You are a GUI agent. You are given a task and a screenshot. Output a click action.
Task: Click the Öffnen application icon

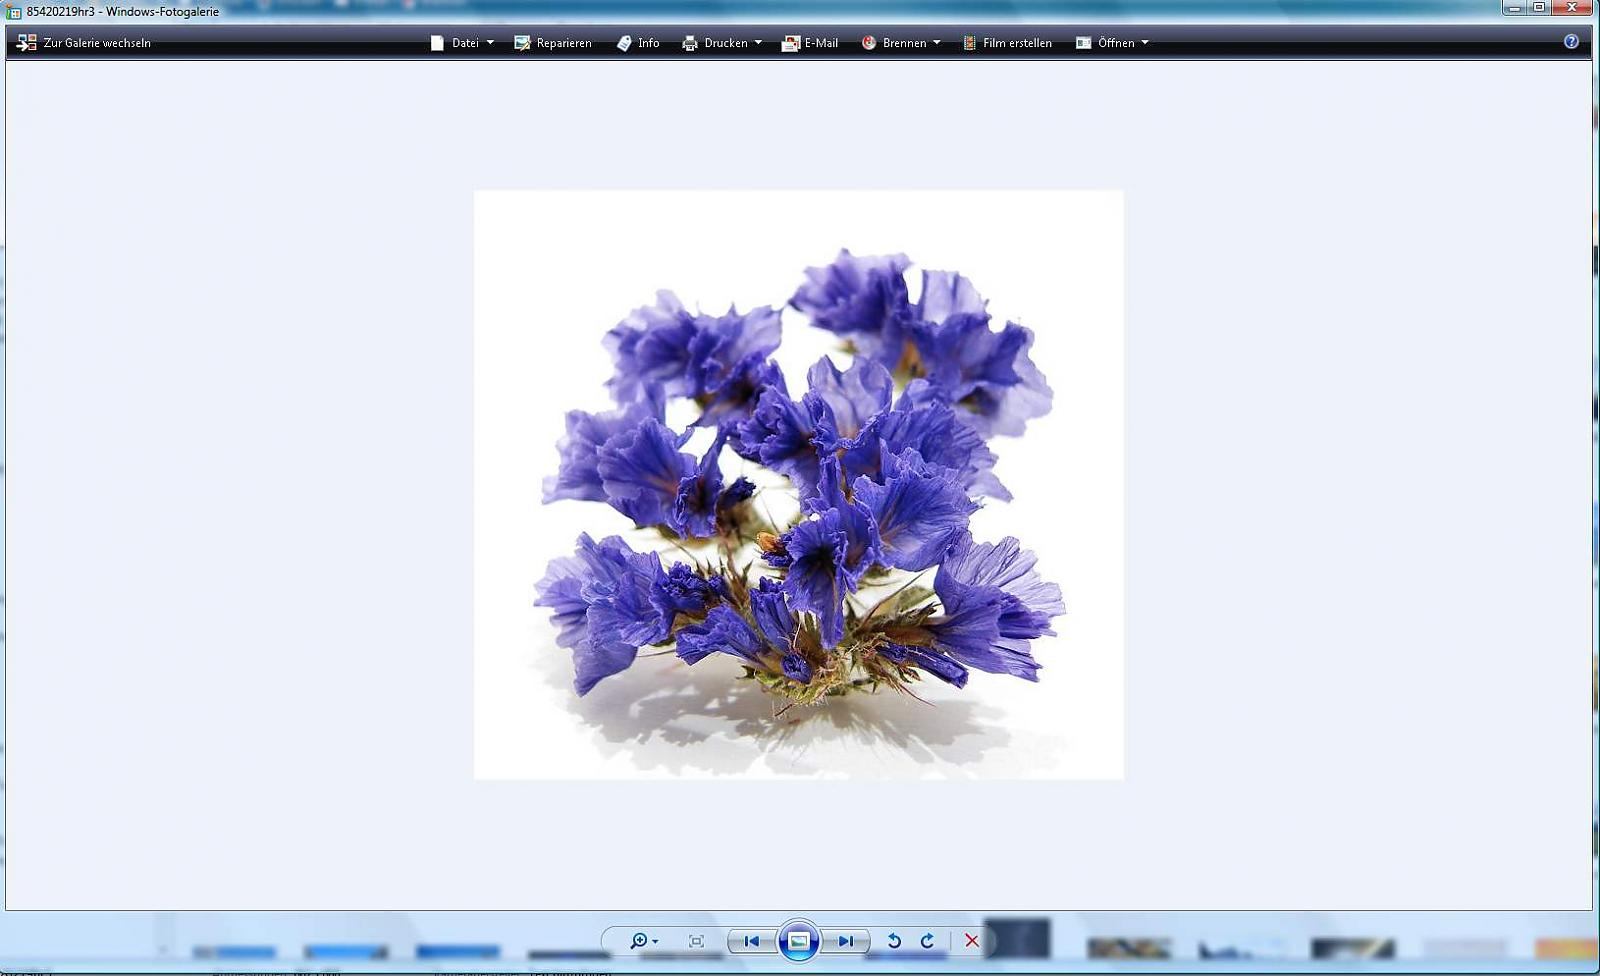[x=1083, y=43]
